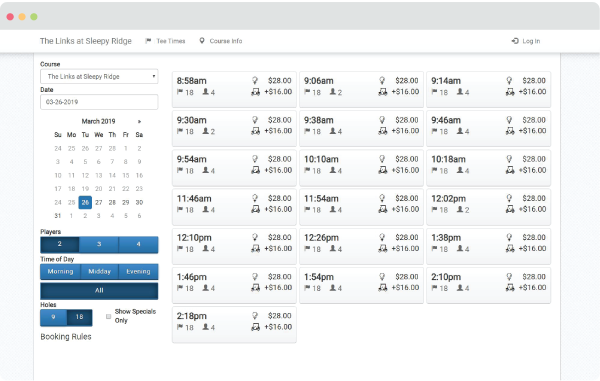Click the player icon on the 10:10am card
Image resolution: width=600 pixels, height=381 pixels.
[333, 170]
